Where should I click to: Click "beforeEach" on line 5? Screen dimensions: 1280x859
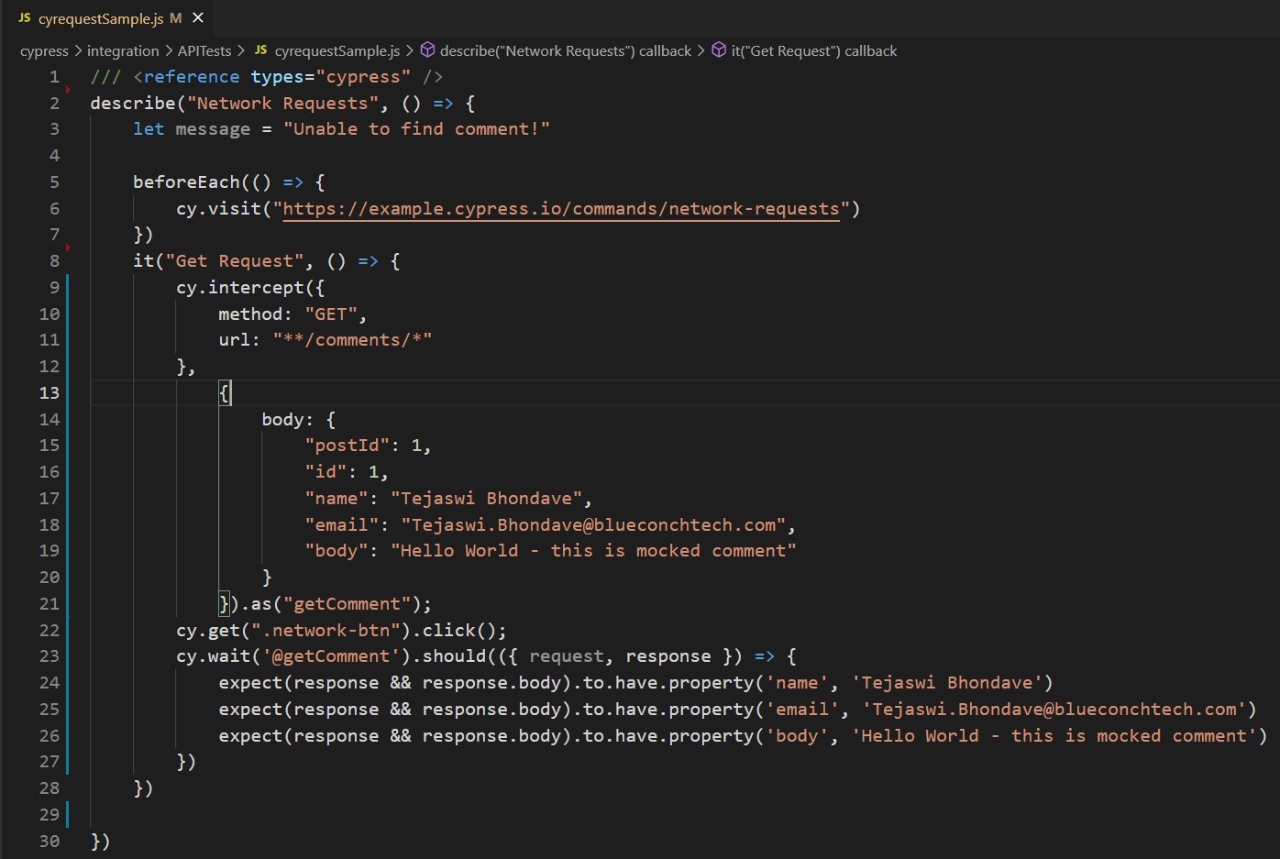click(187, 182)
